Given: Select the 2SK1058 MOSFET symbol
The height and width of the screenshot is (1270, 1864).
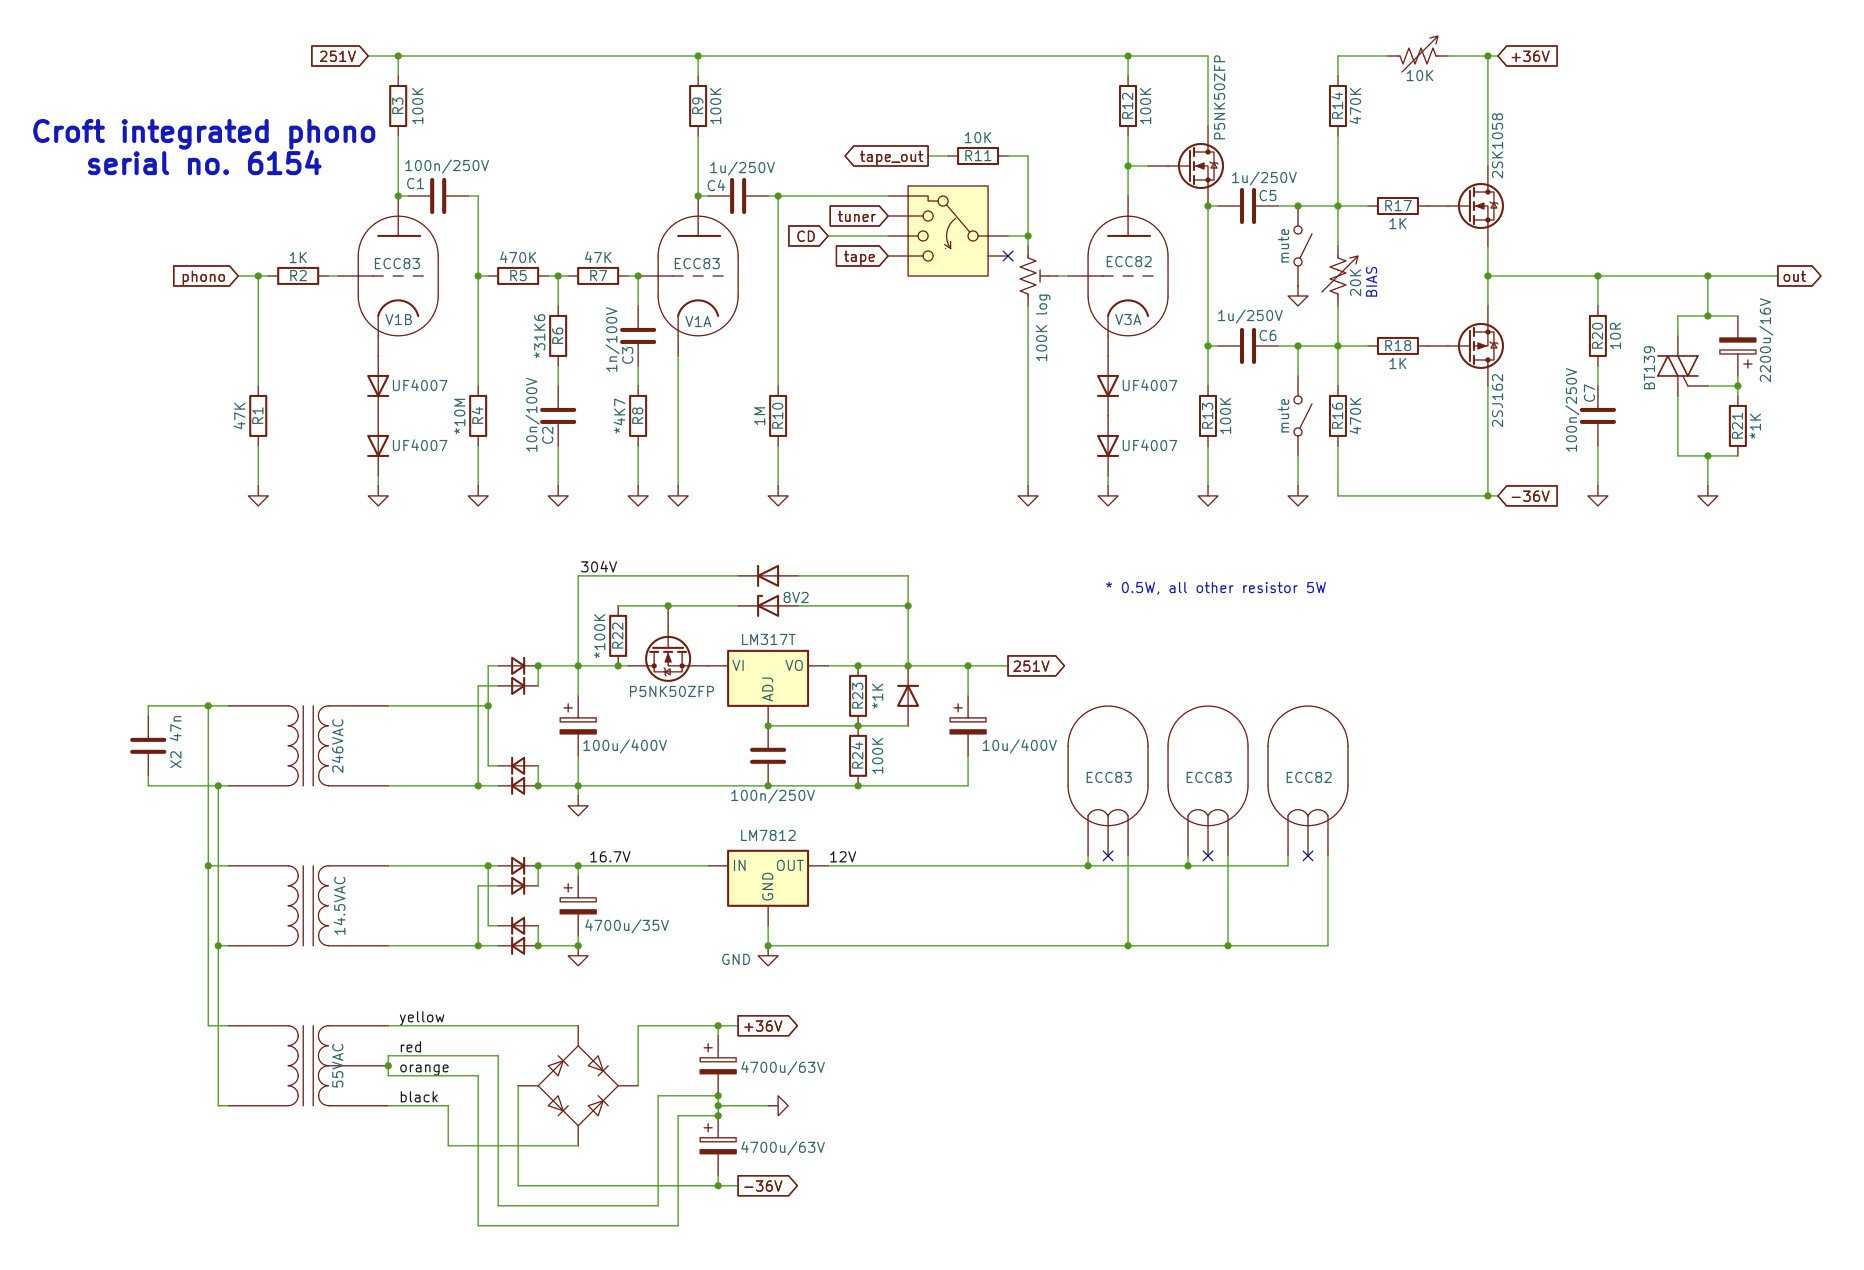Looking at the screenshot, I should tap(1480, 206).
